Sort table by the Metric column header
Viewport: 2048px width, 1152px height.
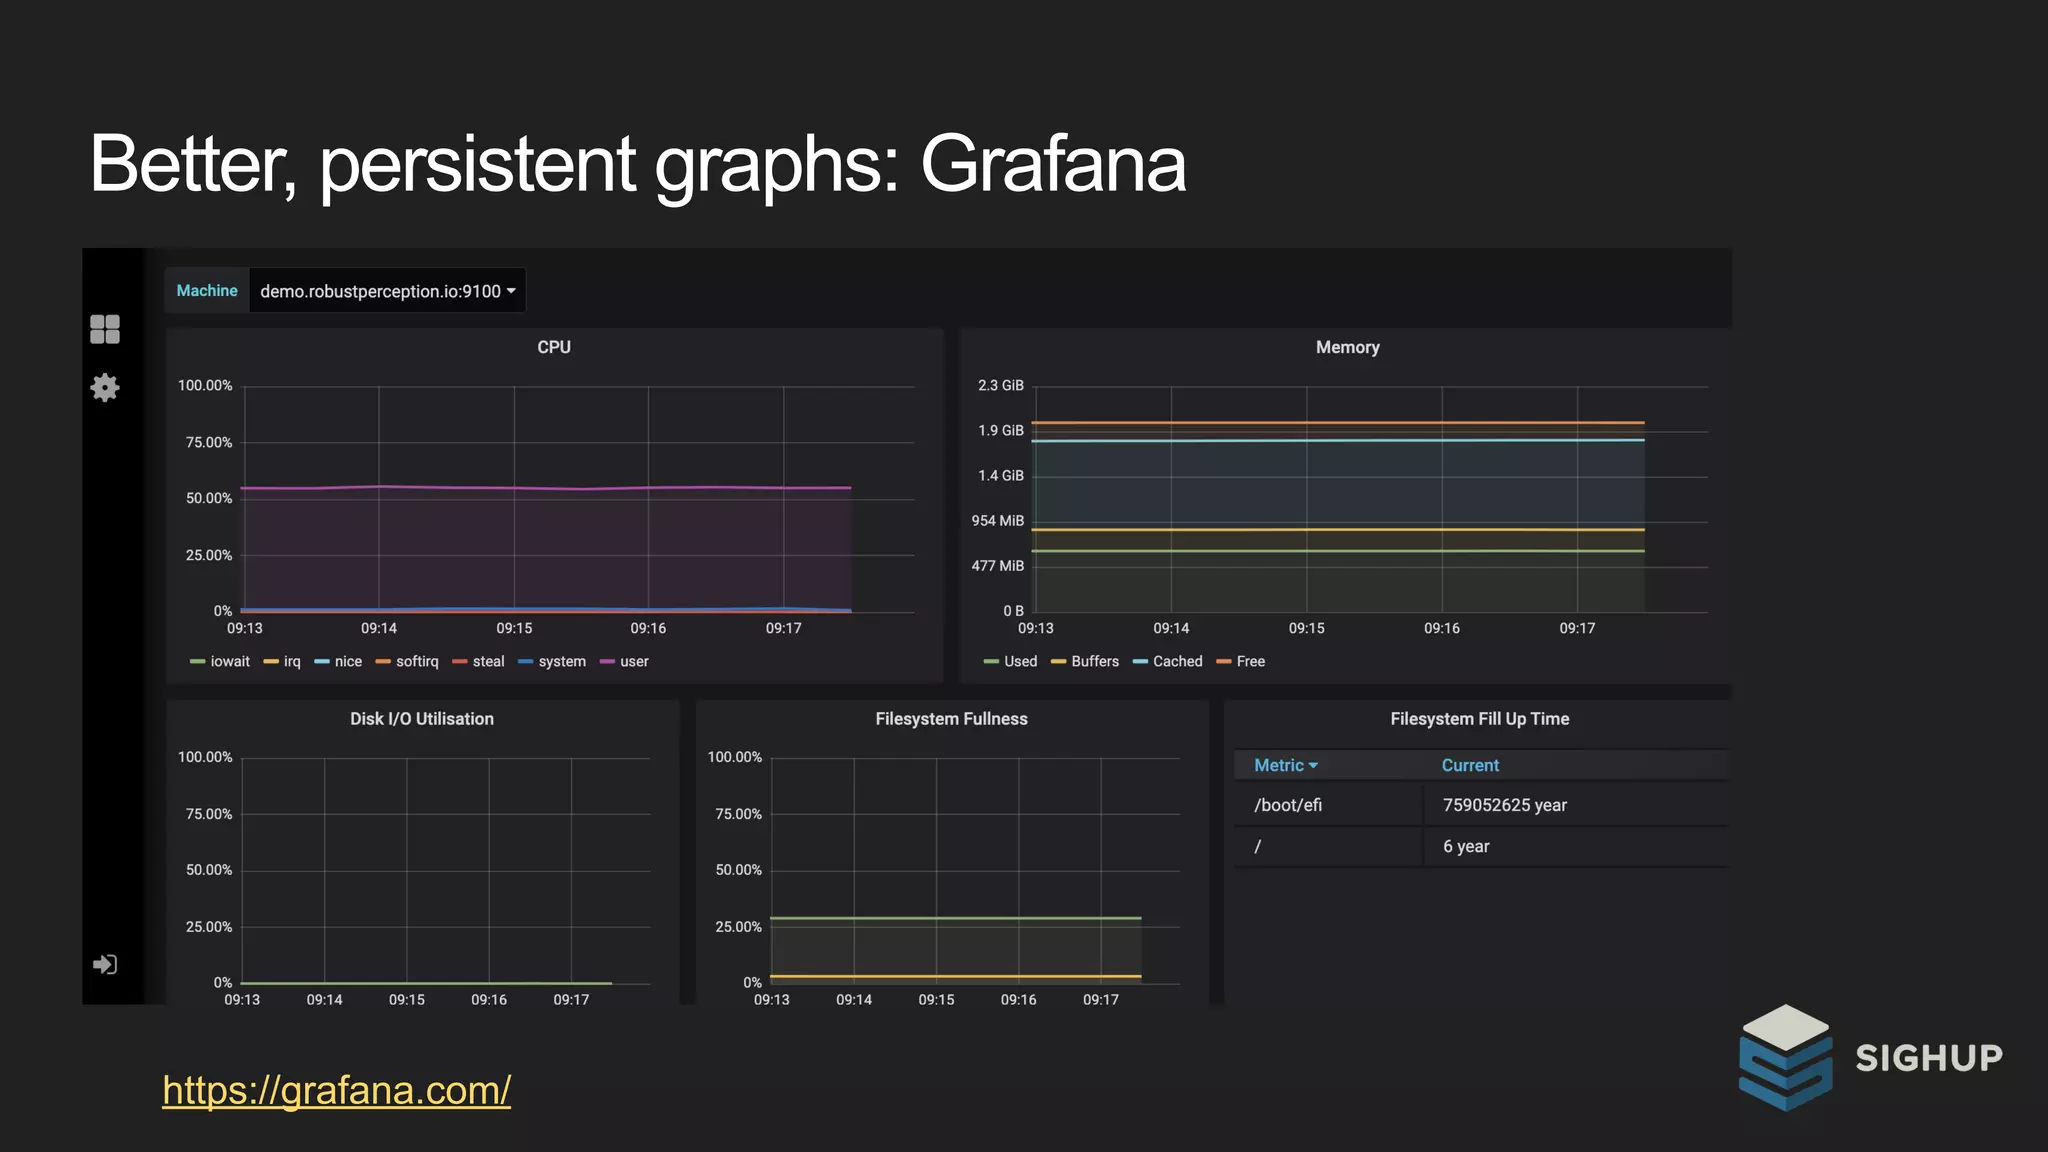tap(1286, 765)
